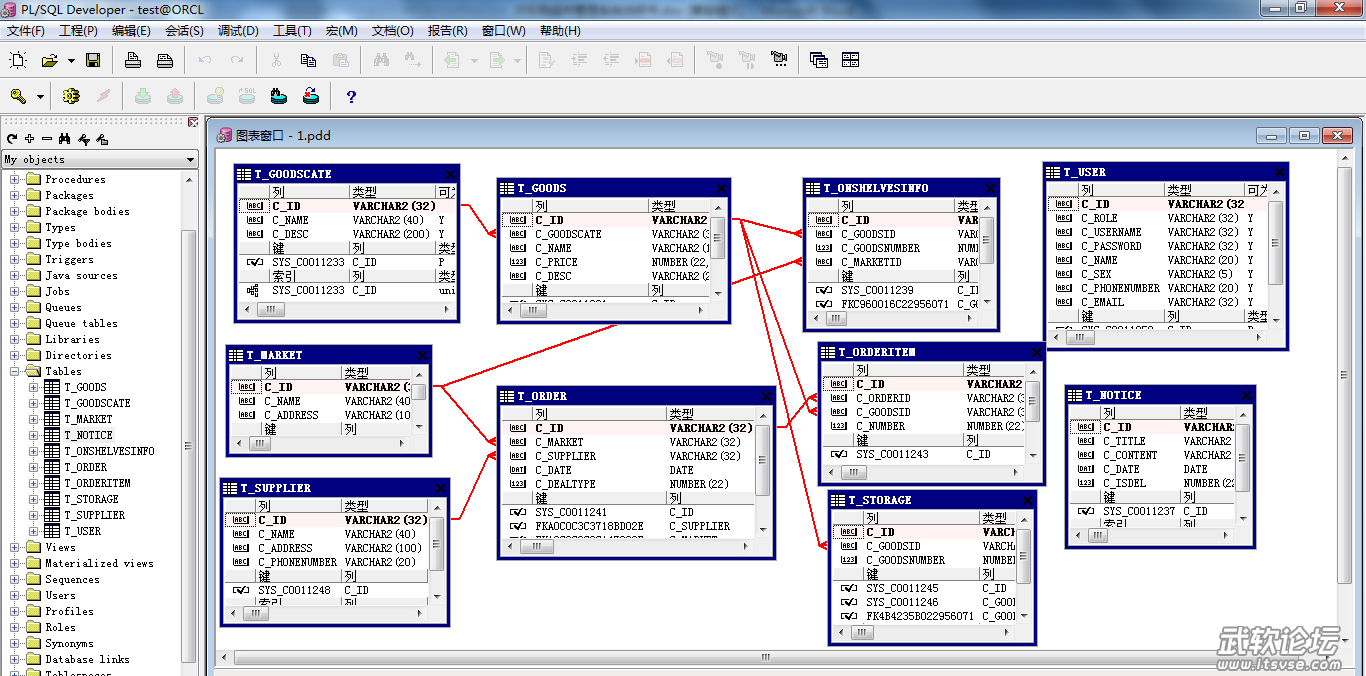Screen dimensions: 1366x676
Task: Click the minus icon in object browser toolbar
Action: coord(47,139)
